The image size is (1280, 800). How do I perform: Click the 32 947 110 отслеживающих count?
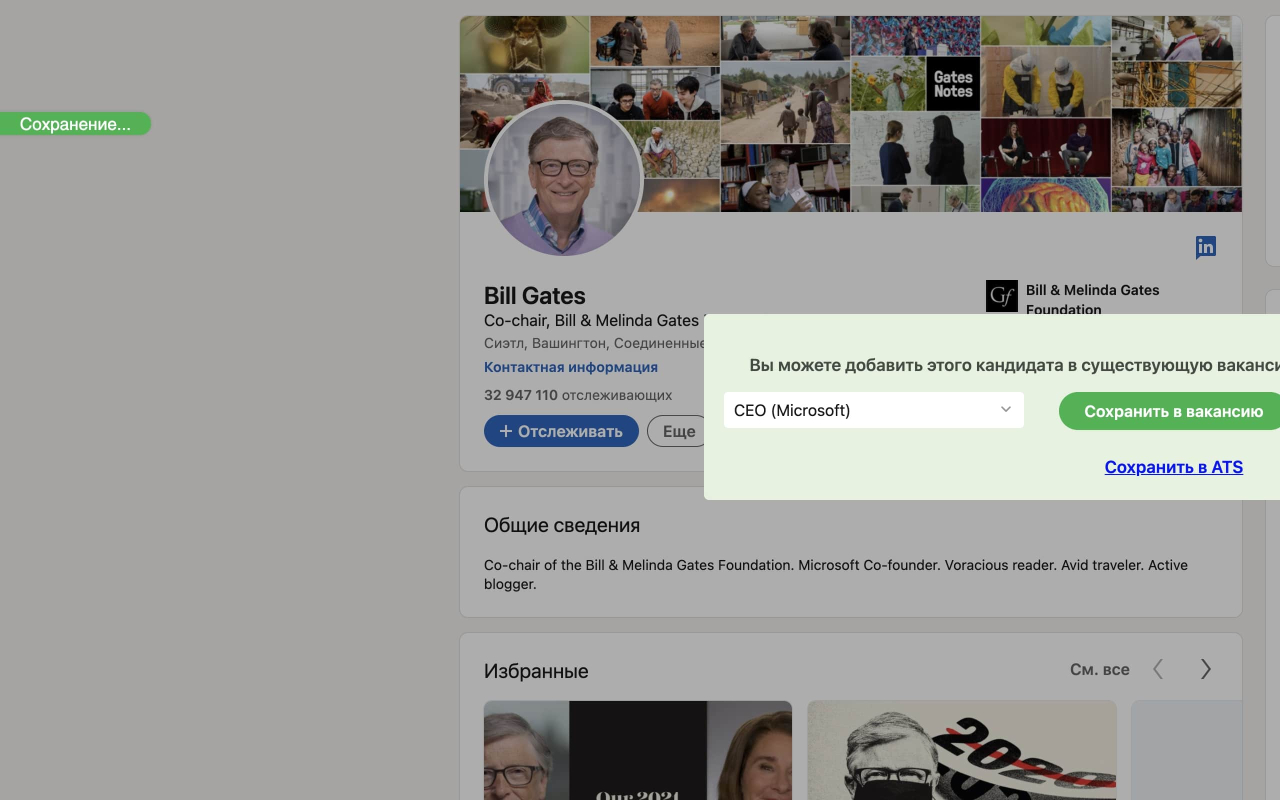coord(577,395)
